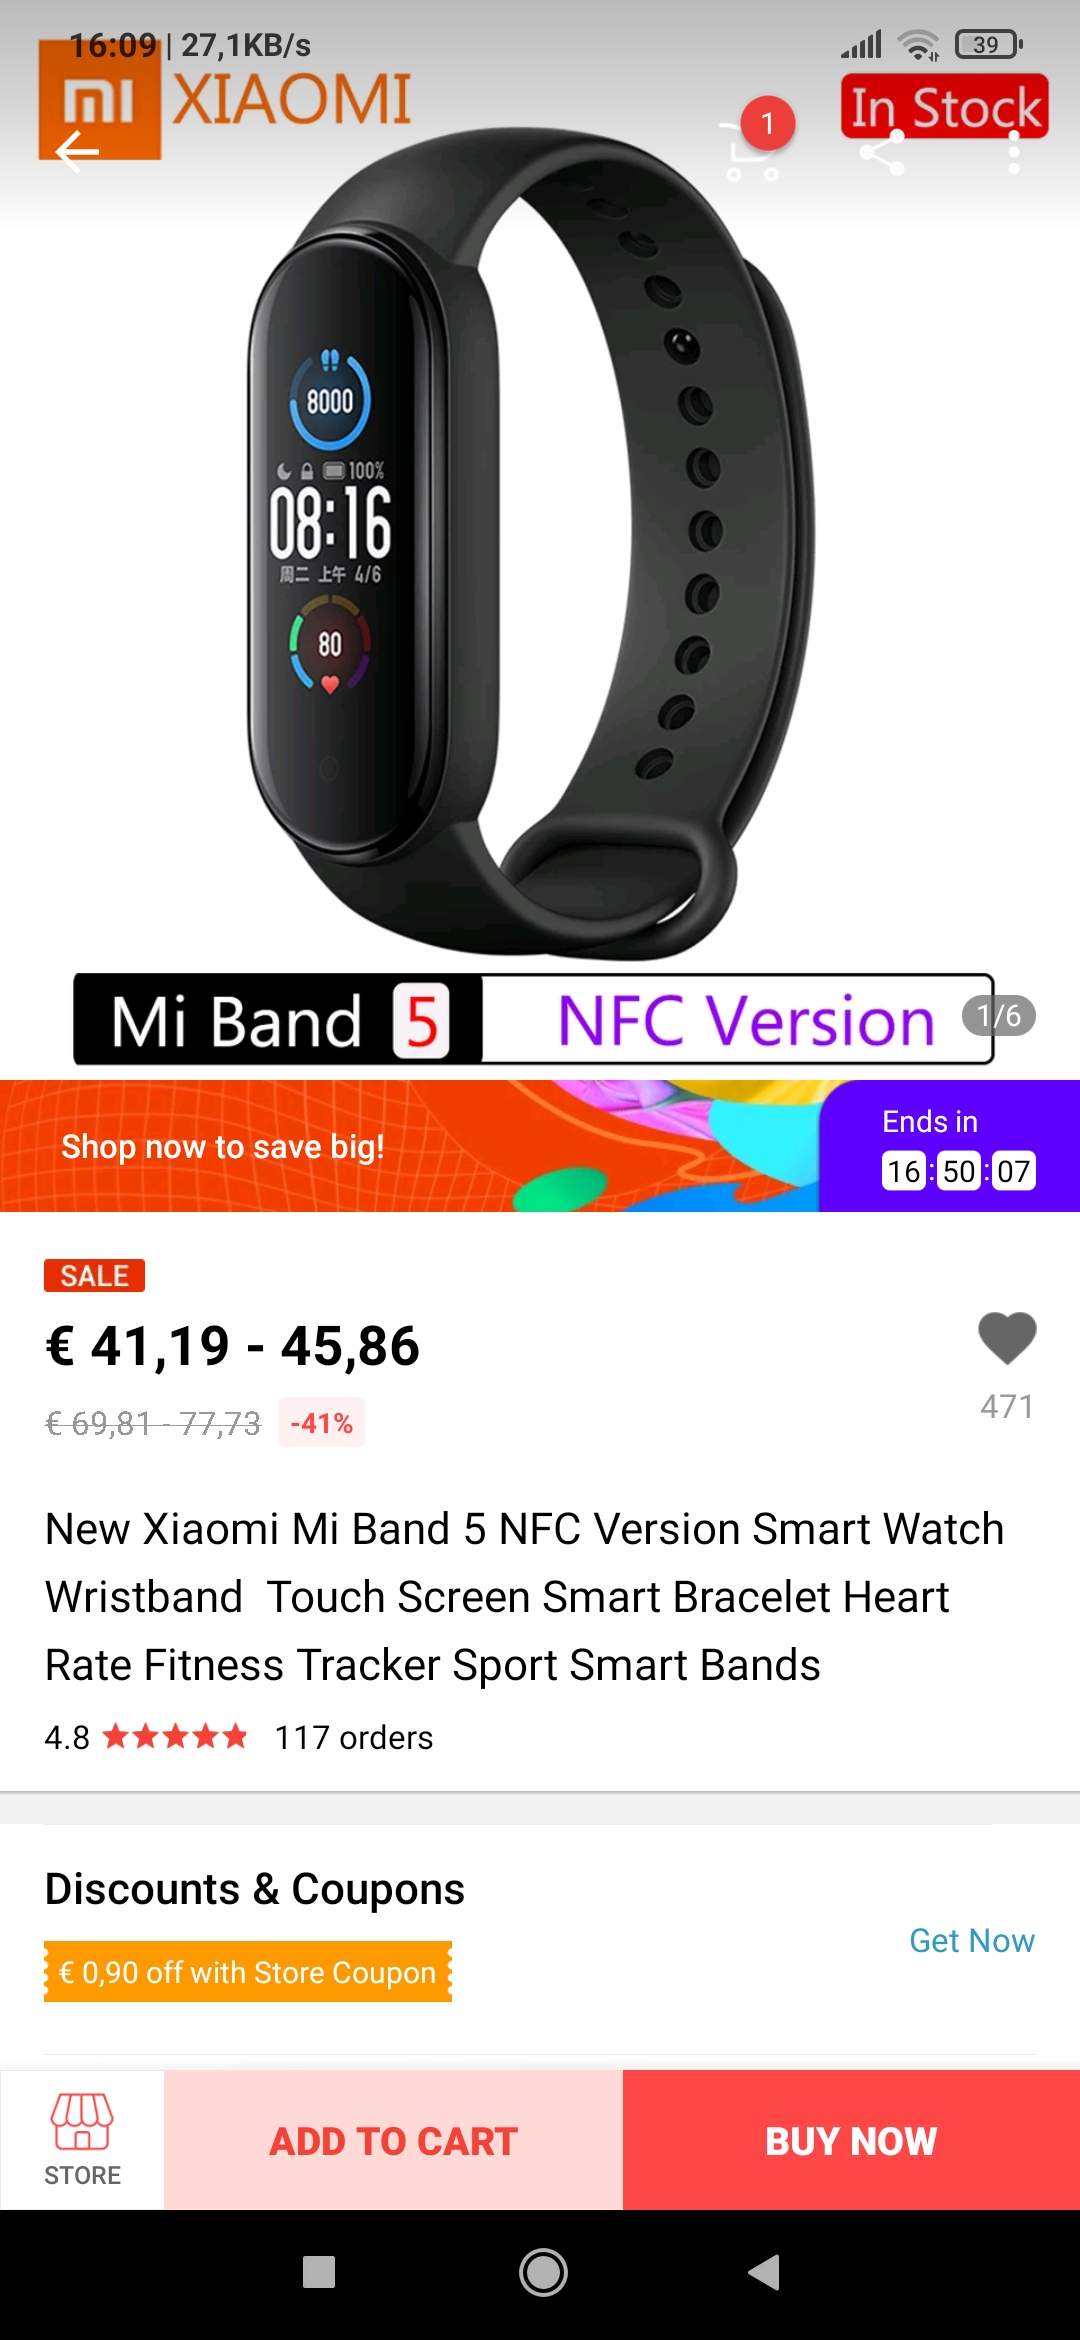This screenshot has height=2340, width=1080.
Task: Open the Shop now to save big banner
Action: 410,1146
